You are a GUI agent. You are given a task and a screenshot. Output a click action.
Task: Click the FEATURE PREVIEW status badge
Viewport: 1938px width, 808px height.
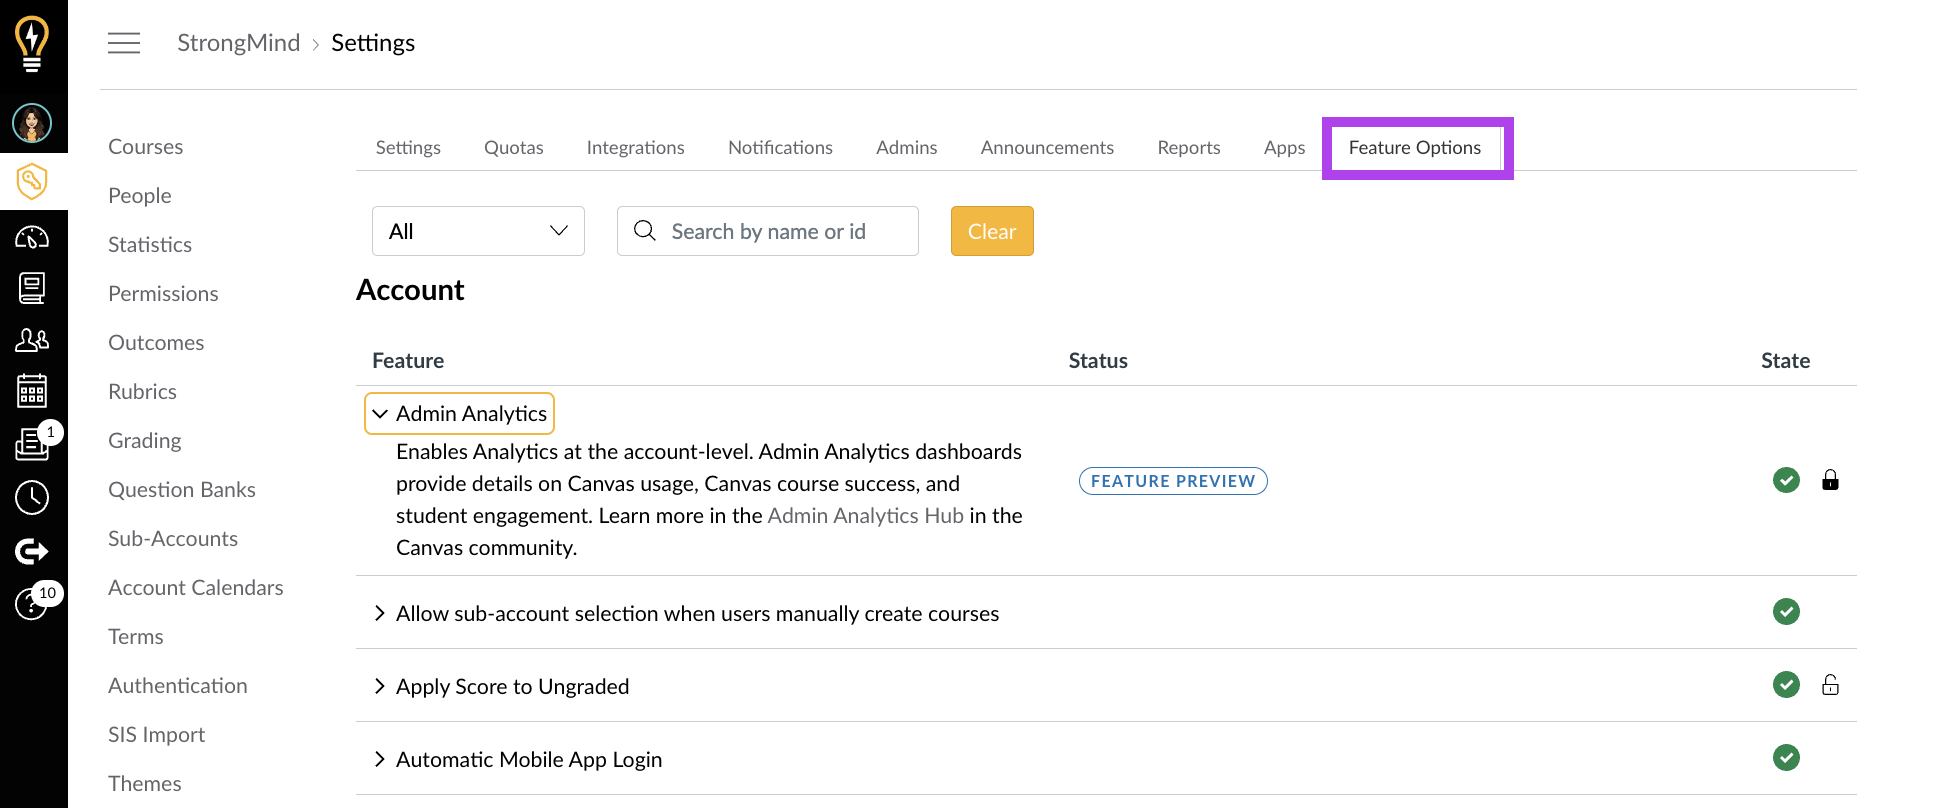coord(1173,481)
